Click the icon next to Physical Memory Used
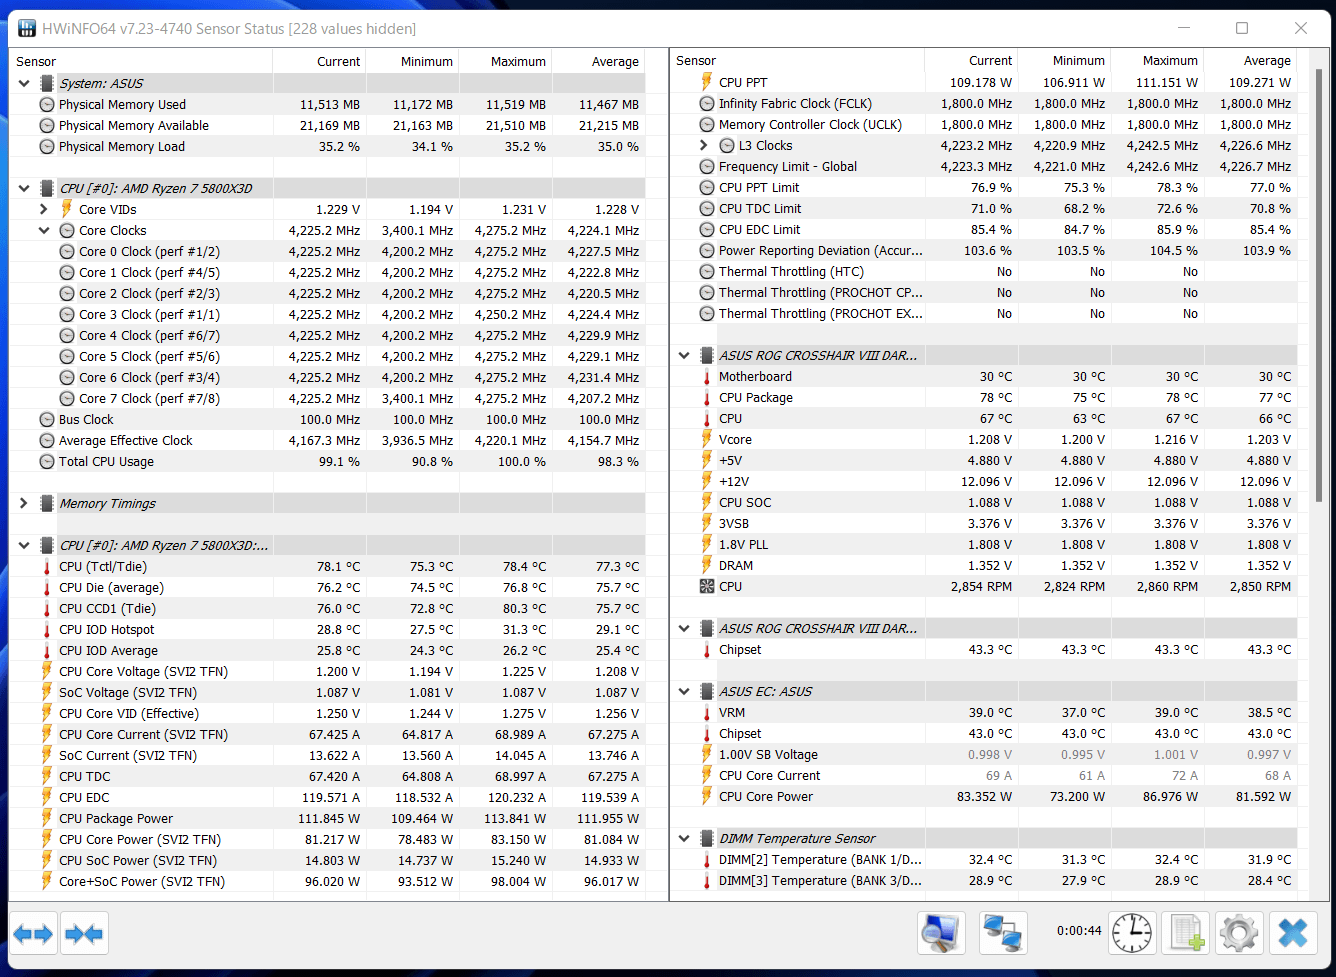Screen dimensions: 1336x977 [x=47, y=105]
